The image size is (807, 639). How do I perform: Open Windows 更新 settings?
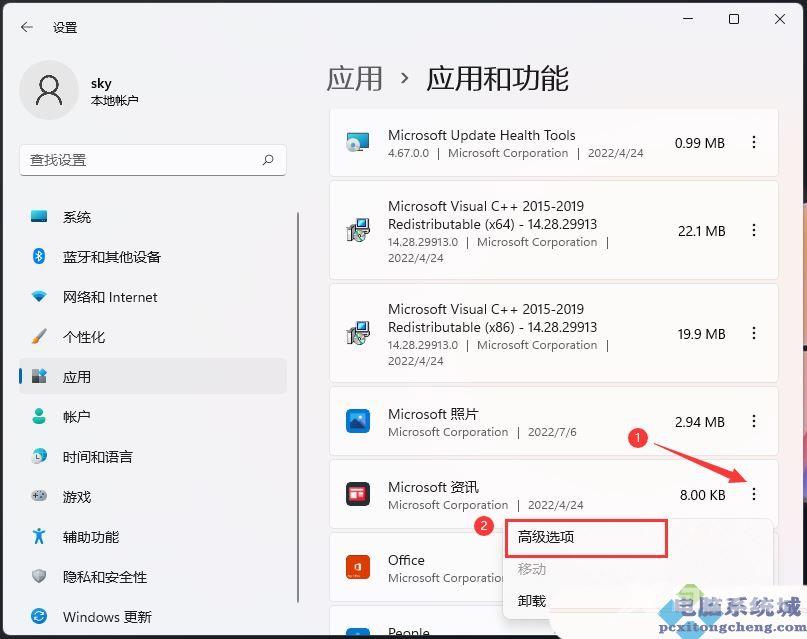coord(152,616)
